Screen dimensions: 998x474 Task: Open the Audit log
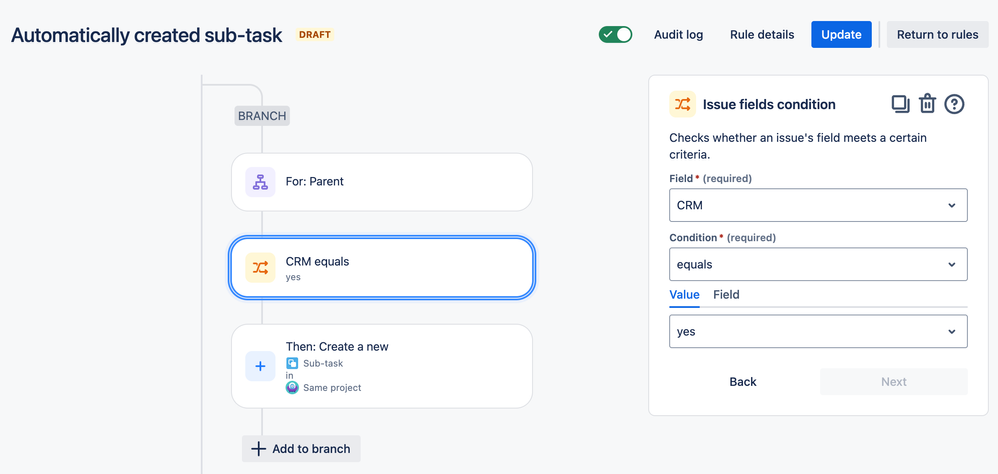(678, 34)
